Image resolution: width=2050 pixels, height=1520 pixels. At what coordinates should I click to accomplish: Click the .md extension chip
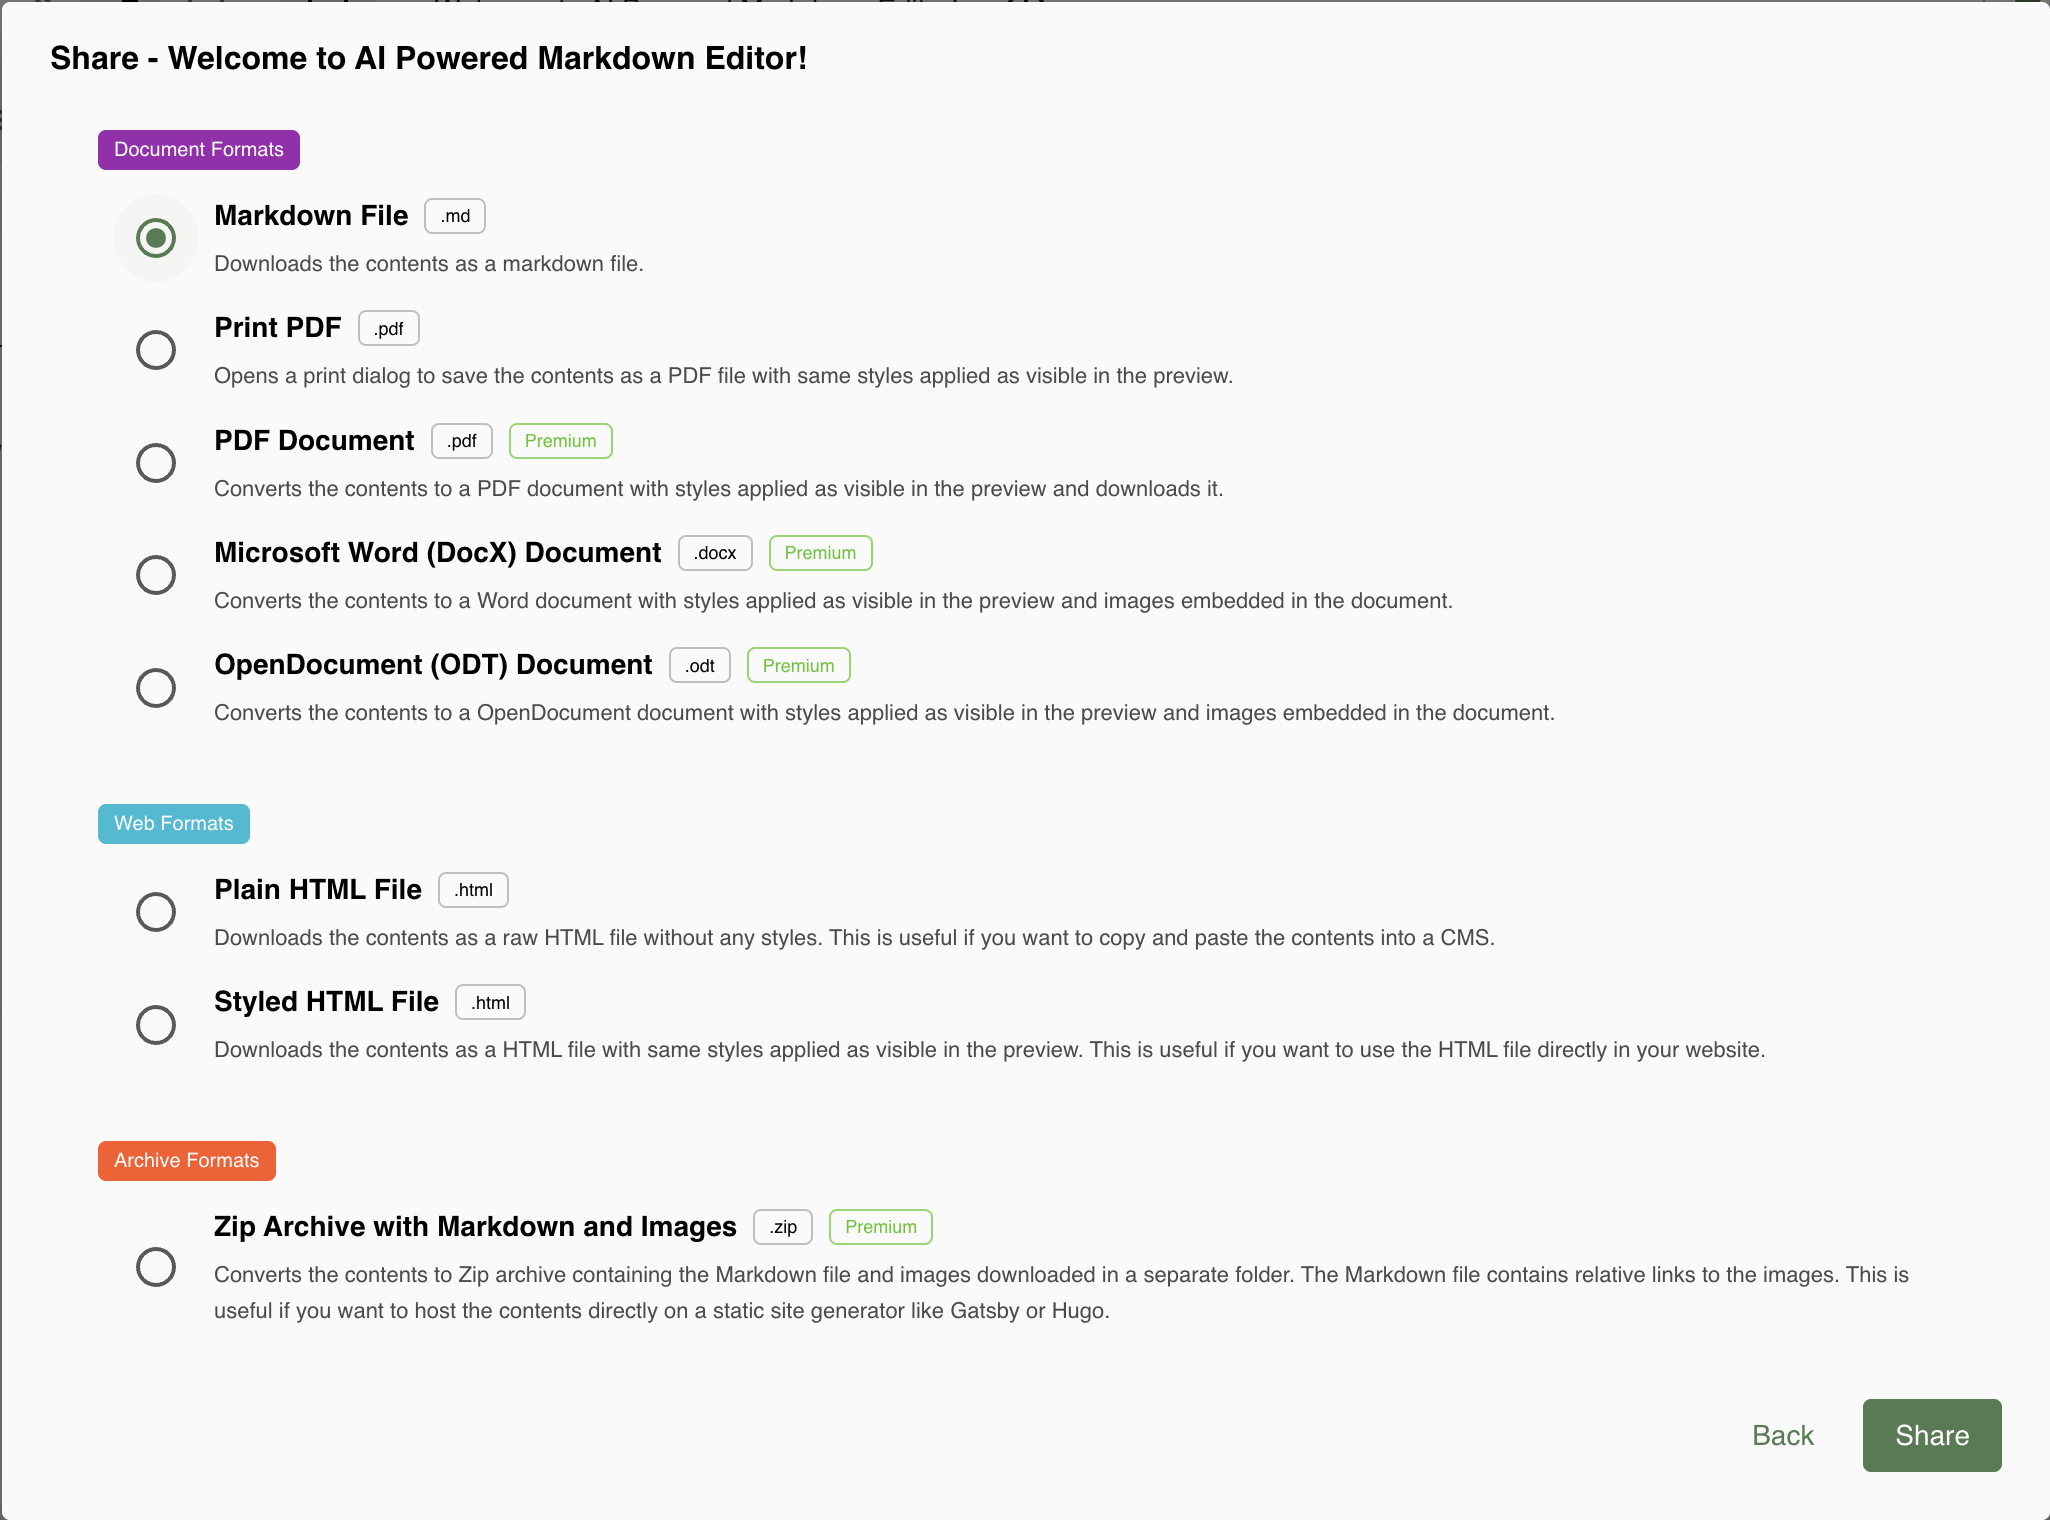click(455, 216)
